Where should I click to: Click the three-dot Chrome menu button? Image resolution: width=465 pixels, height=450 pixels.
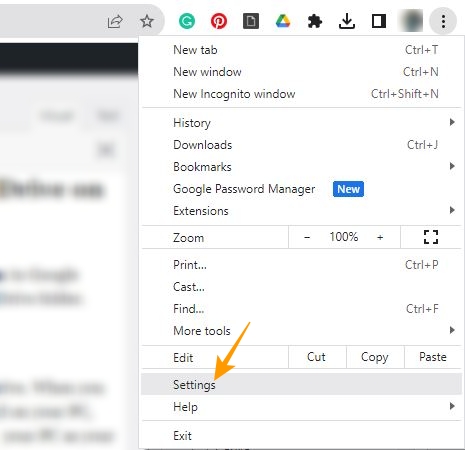tap(443, 22)
